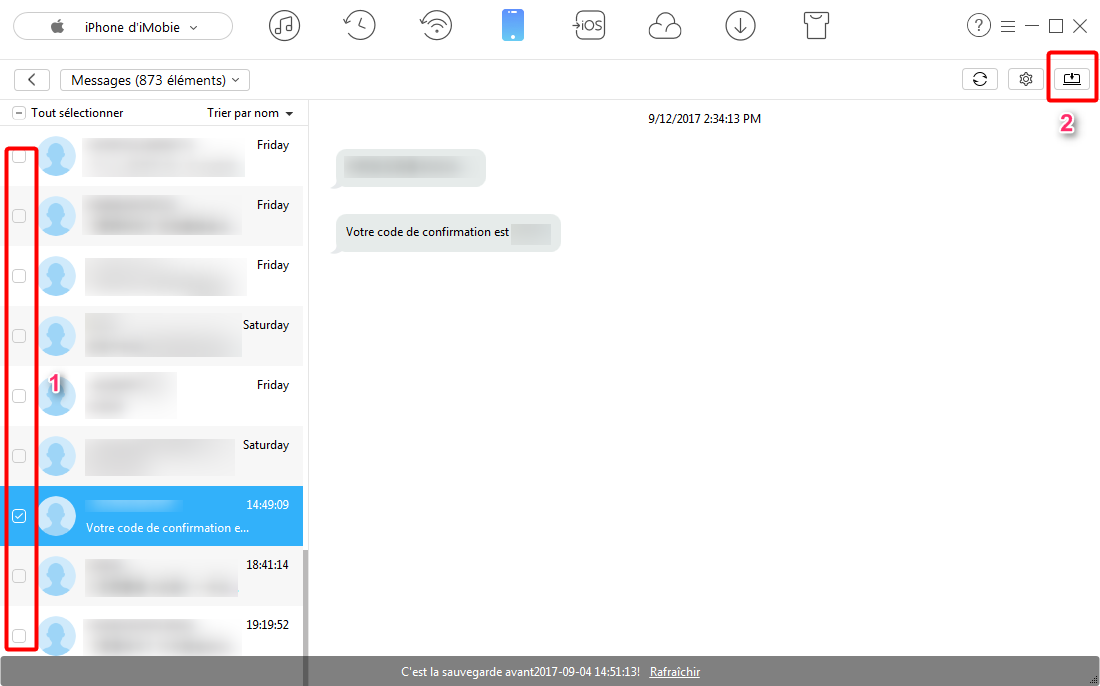
Task: Select the Device Manager phone icon
Action: pos(513,25)
